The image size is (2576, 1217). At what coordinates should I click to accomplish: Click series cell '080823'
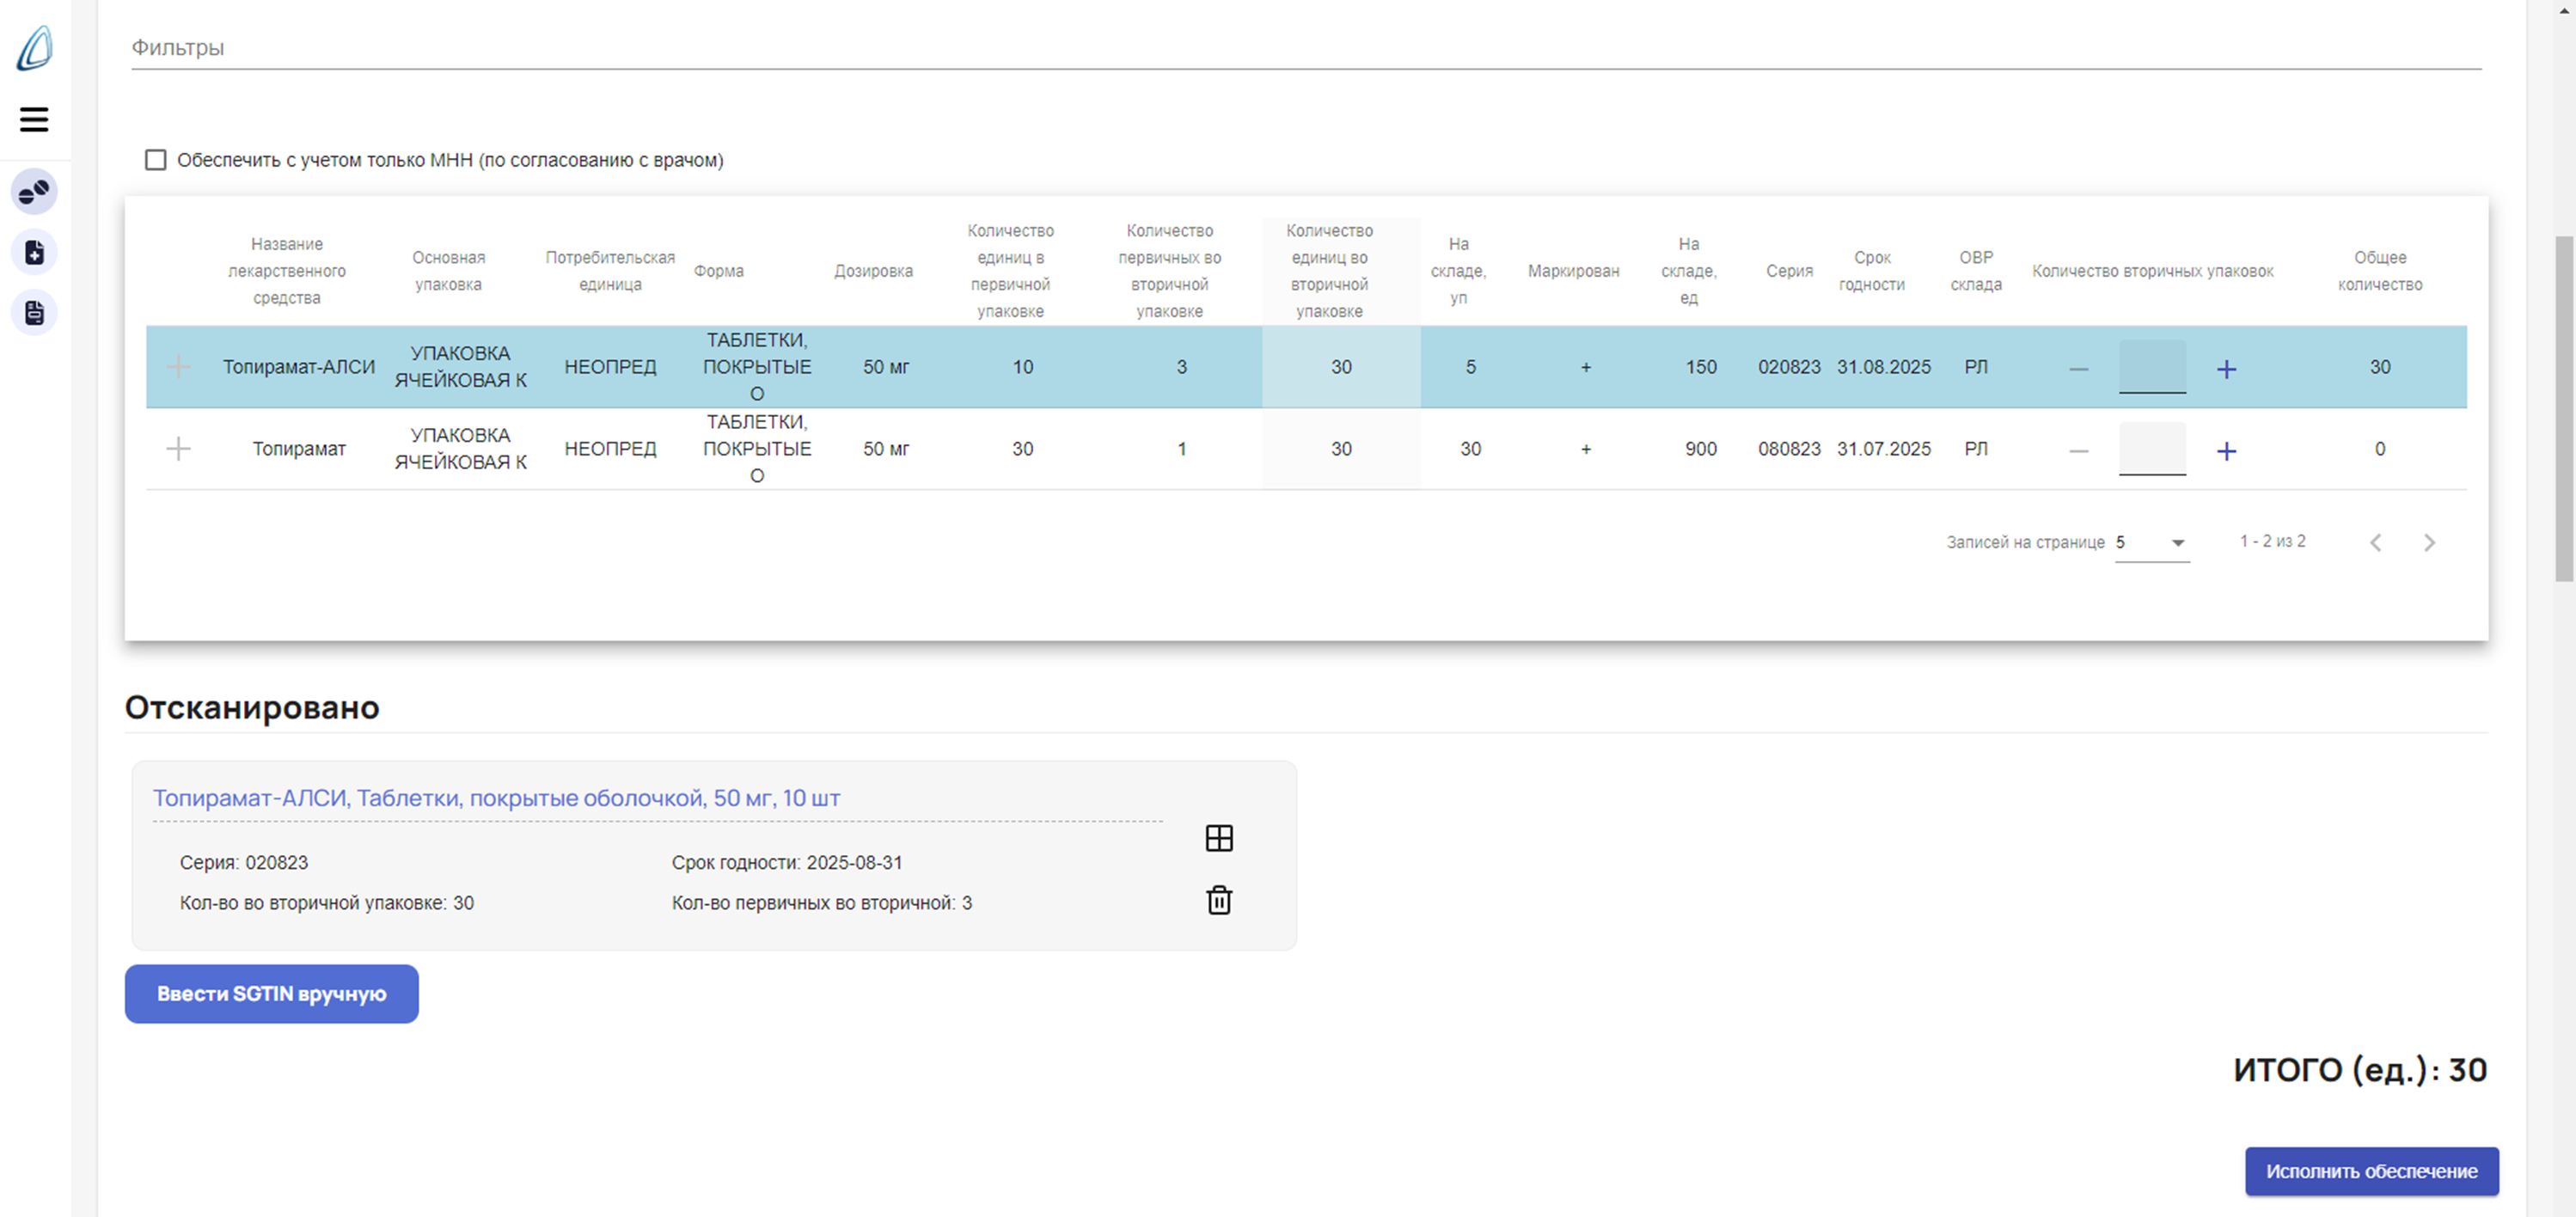1789,449
